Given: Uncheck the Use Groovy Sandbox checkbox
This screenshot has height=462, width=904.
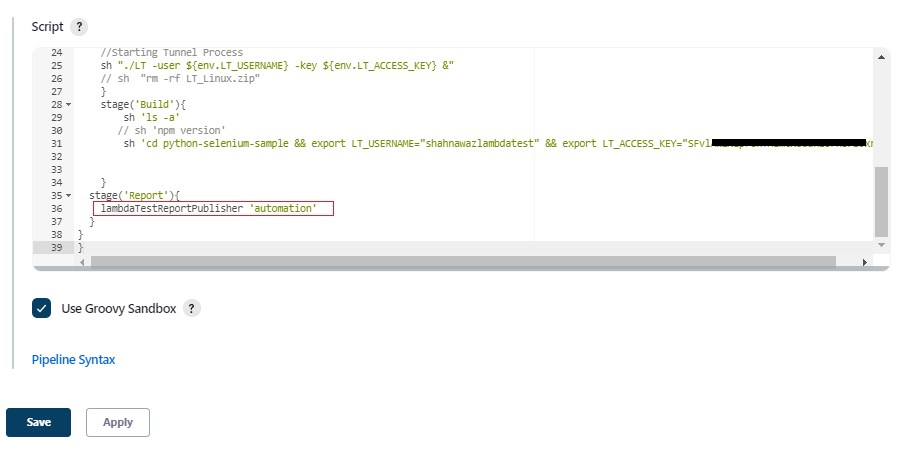Looking at the screenshot, I should point(41,308).
